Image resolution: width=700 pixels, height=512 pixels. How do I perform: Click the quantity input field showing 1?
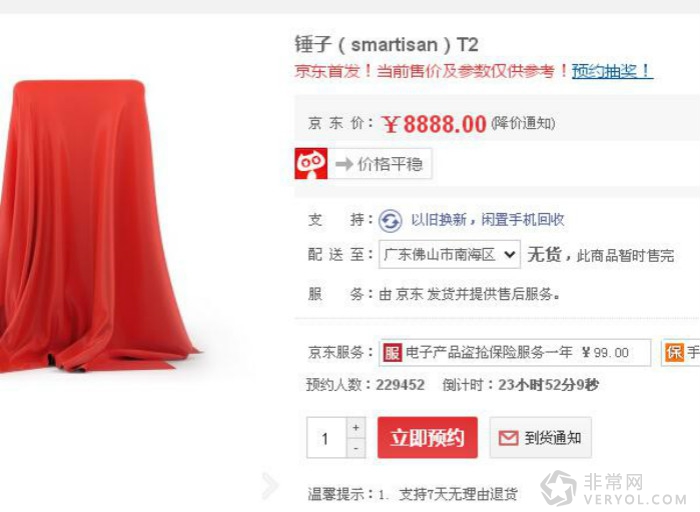coord(326,437)
